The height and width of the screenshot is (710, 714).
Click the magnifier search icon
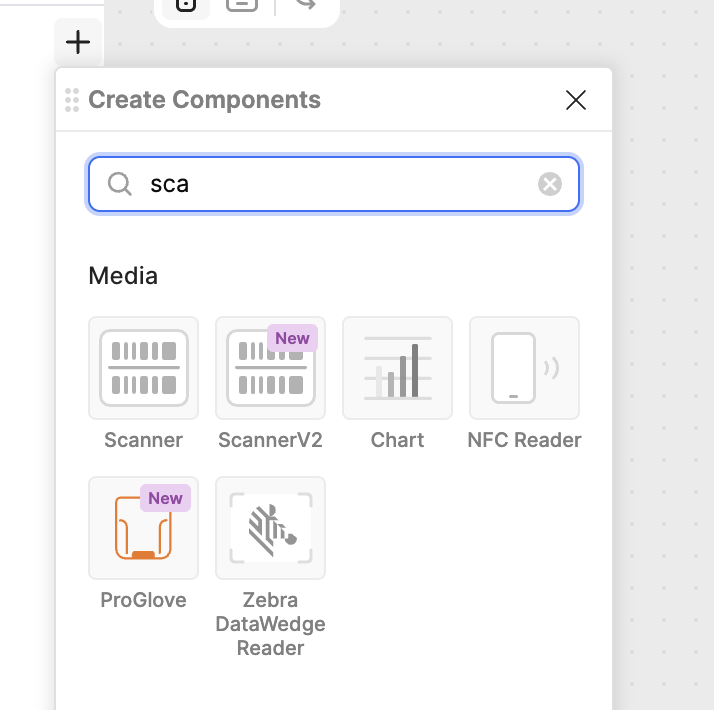click(120, 184)
